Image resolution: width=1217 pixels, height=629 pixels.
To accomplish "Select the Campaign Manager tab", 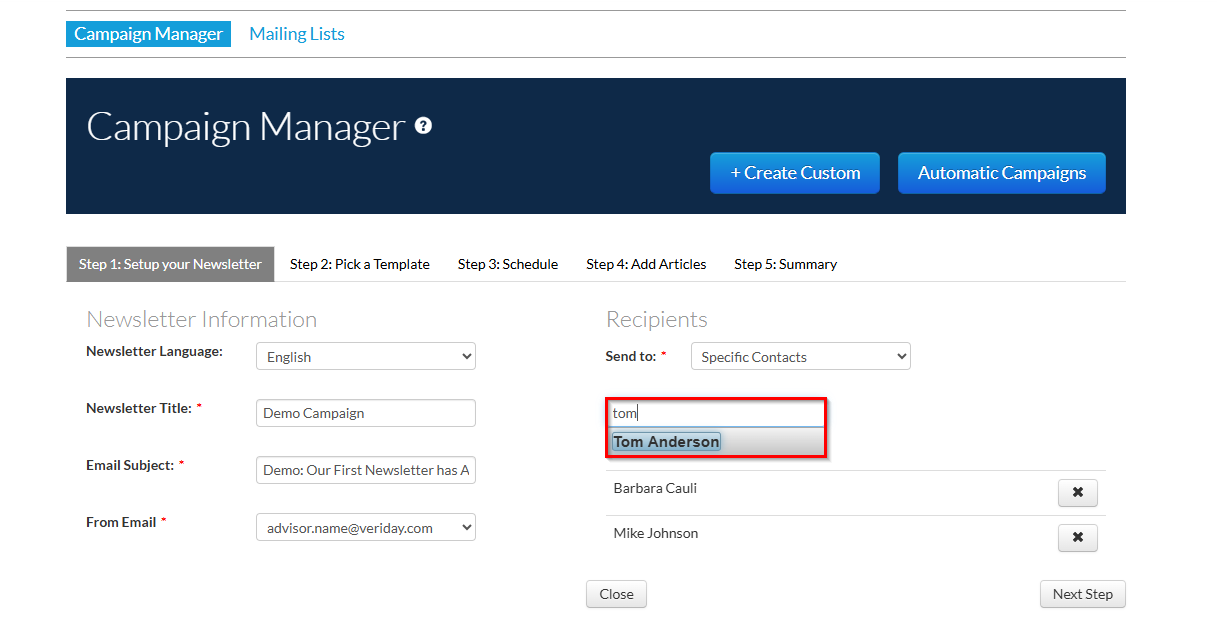I will pyautogui.click(x=148, y=34).
